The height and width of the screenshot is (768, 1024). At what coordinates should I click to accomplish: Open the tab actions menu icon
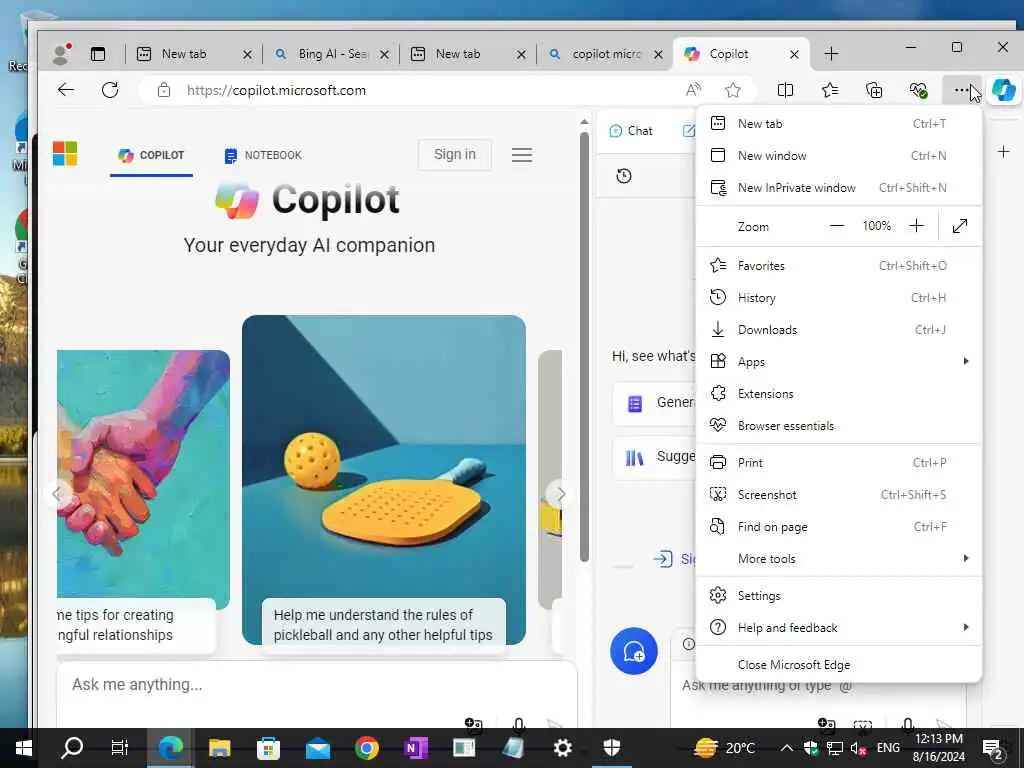tap(98, 54)
